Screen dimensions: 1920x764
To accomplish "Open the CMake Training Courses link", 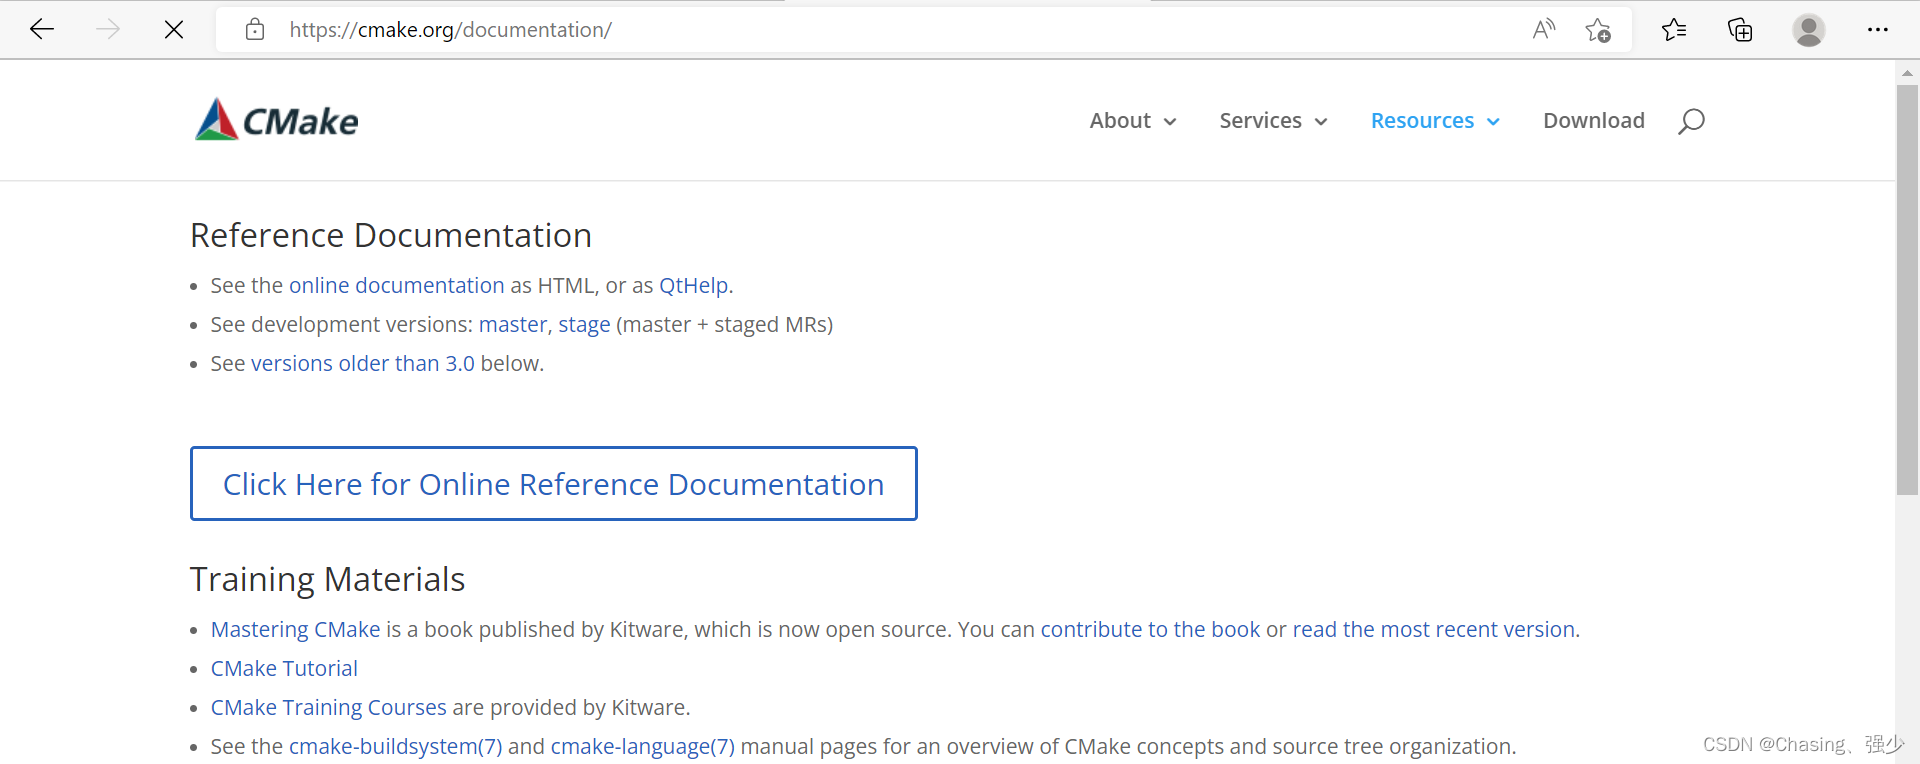I will coord(328,708).
